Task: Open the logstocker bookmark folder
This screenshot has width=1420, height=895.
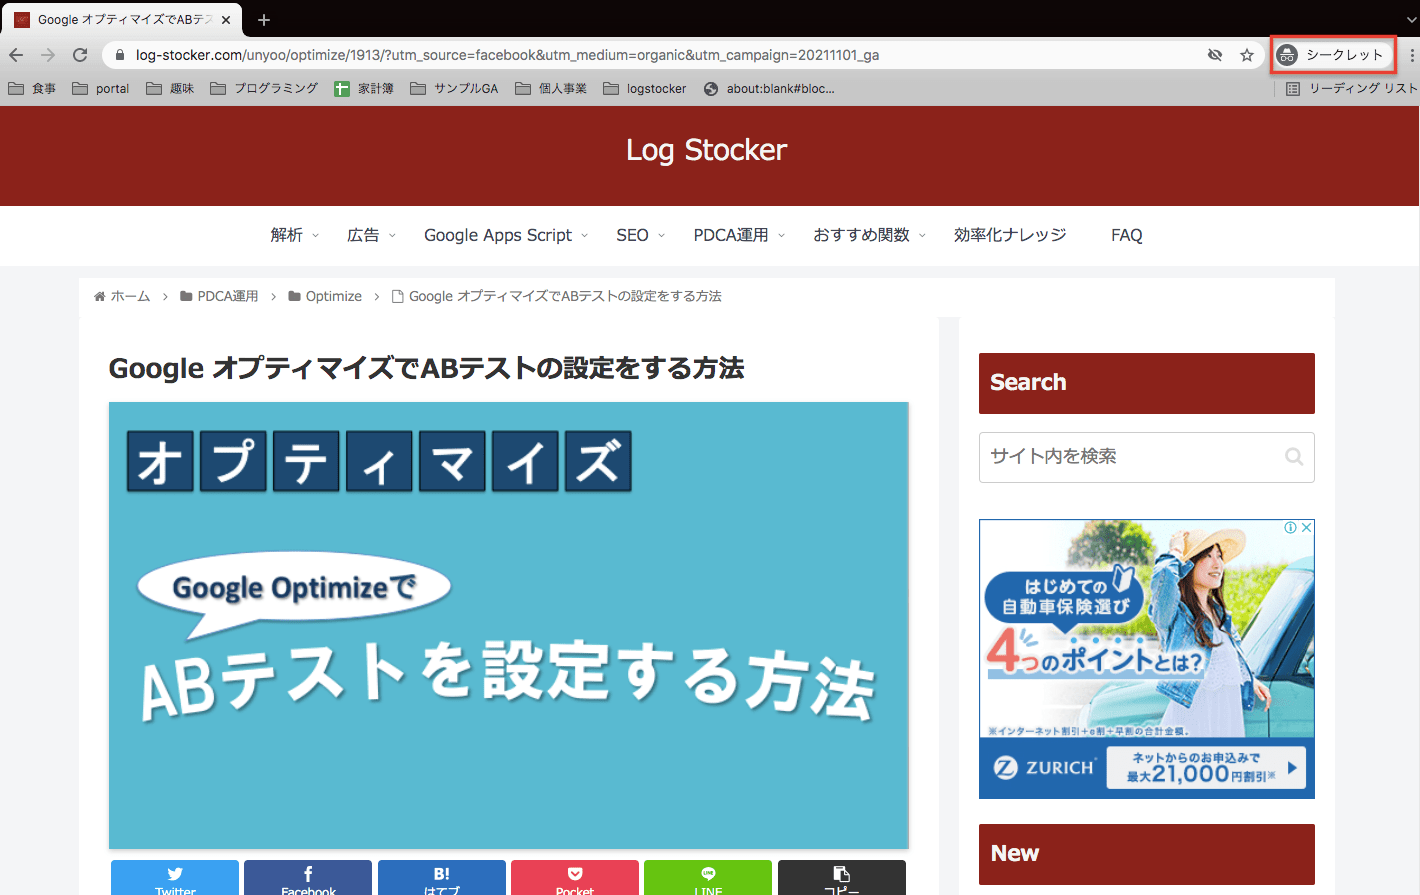Action: (x=645, y=89)
